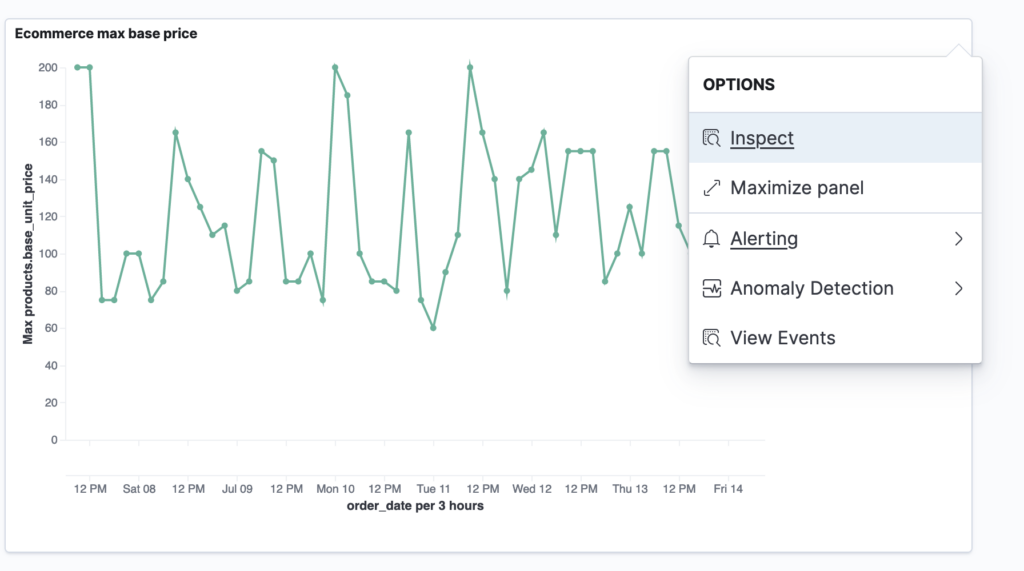Click the Mon 10 peak data point

point(335,67)
